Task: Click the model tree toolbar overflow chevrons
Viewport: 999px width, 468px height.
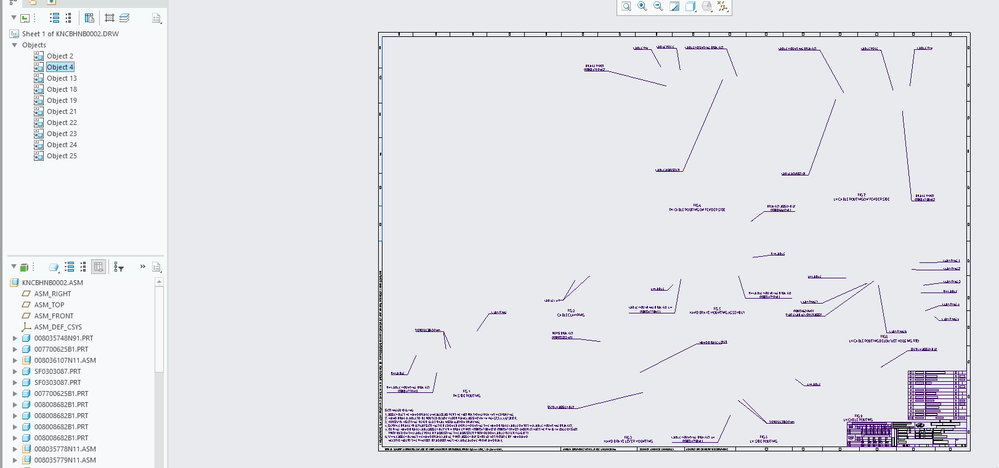Action: (143, 267)
